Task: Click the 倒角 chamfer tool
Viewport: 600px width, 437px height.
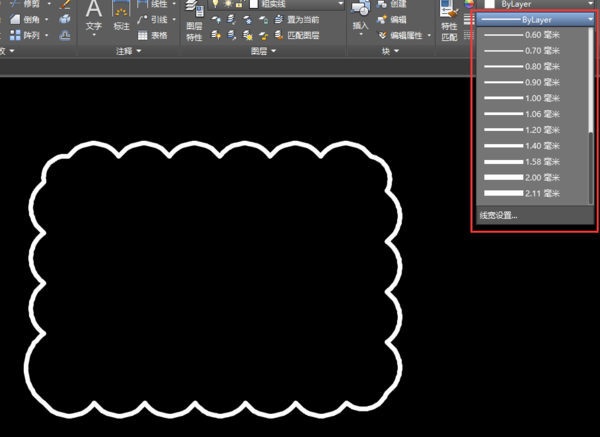Action: [x=32, y=19]
